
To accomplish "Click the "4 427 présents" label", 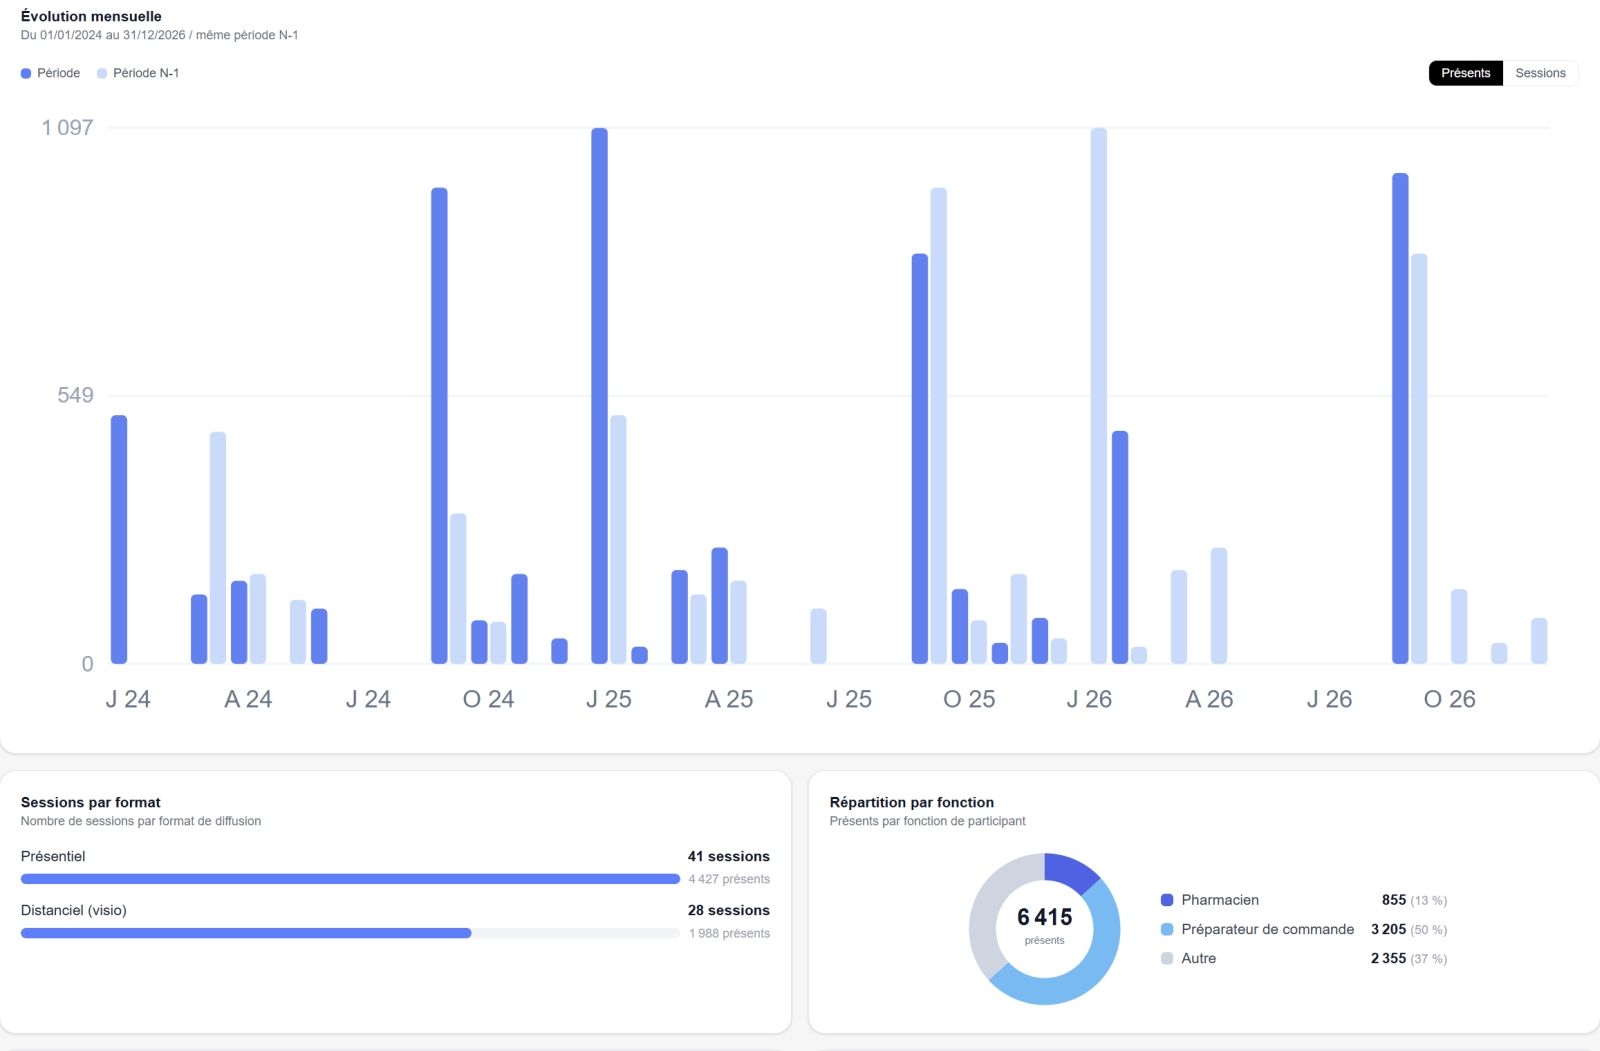I will click(729, 879).
